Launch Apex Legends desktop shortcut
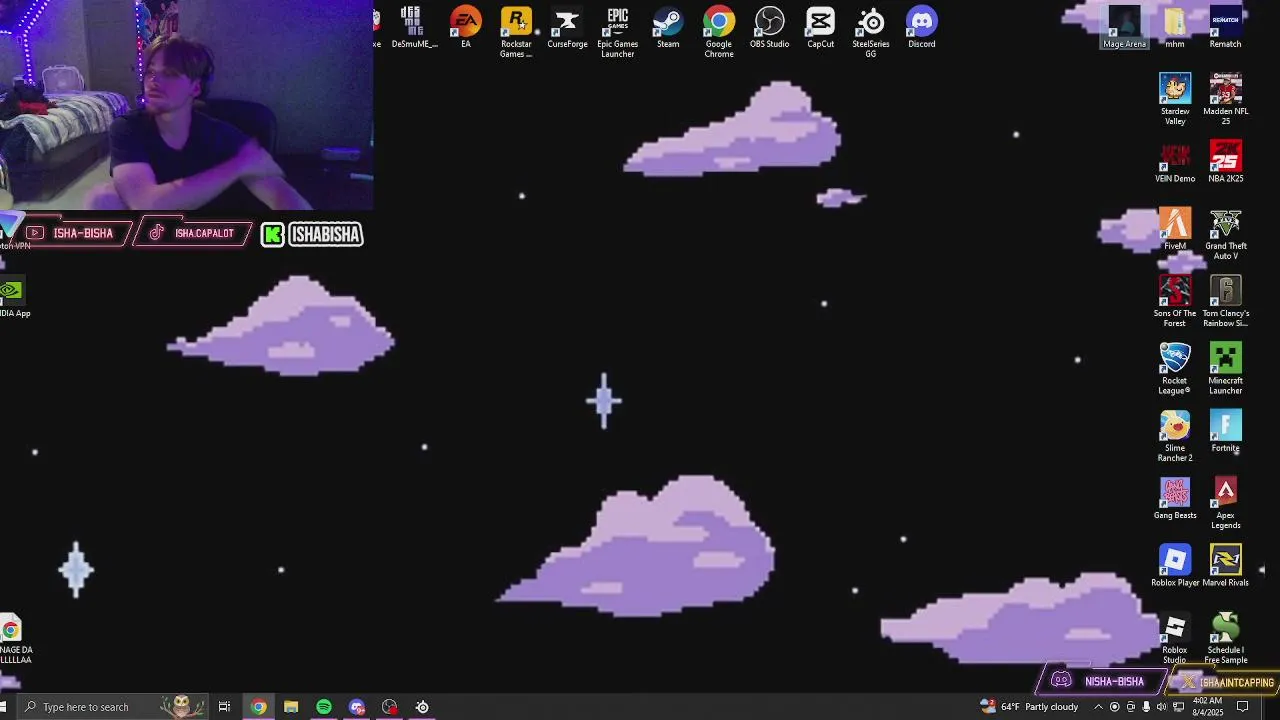This screenshot has width=1280, height=720. point(1225,503)
